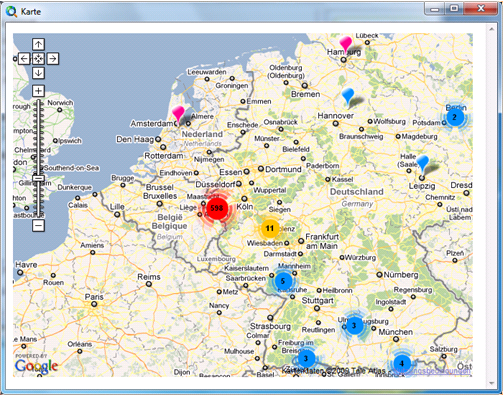Screen dimensions: 503x395
Task: Open the red 598 cluster marker
Action: (217, 208)
